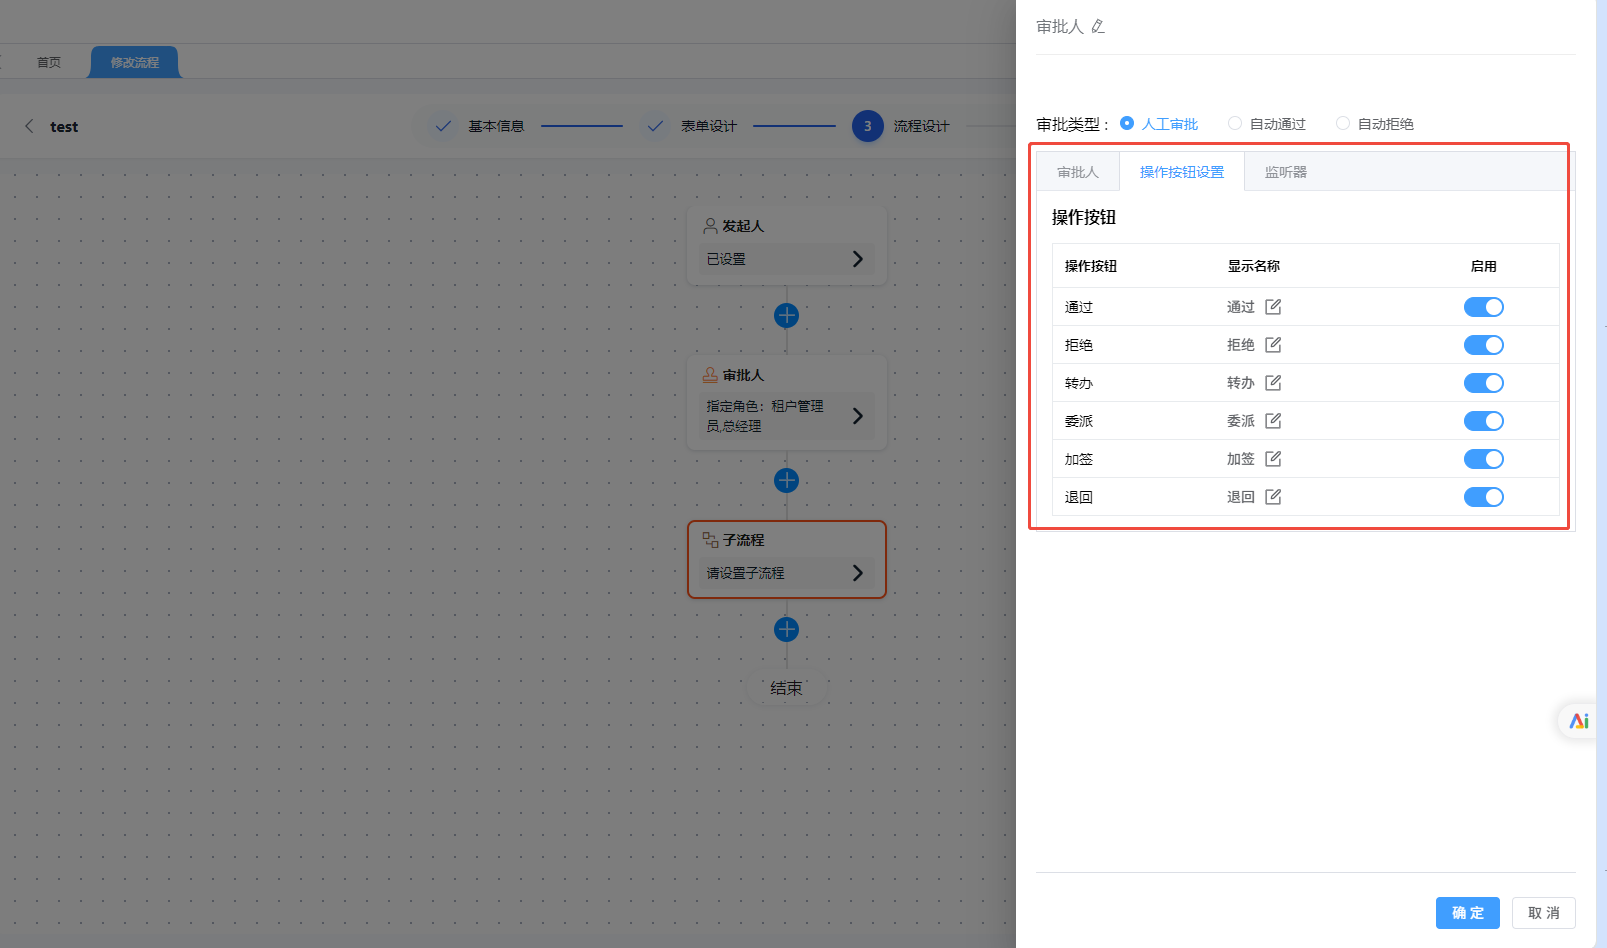The width and height of the screenshot is (1607, 948).
Task: Click 显示名称 column header
Action: 1254,266
